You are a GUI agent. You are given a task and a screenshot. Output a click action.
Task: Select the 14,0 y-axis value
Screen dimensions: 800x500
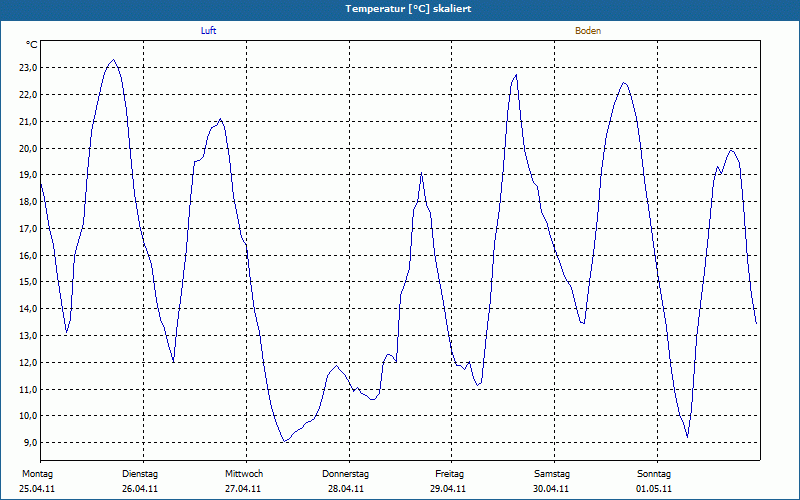click(x=28, y=309)
